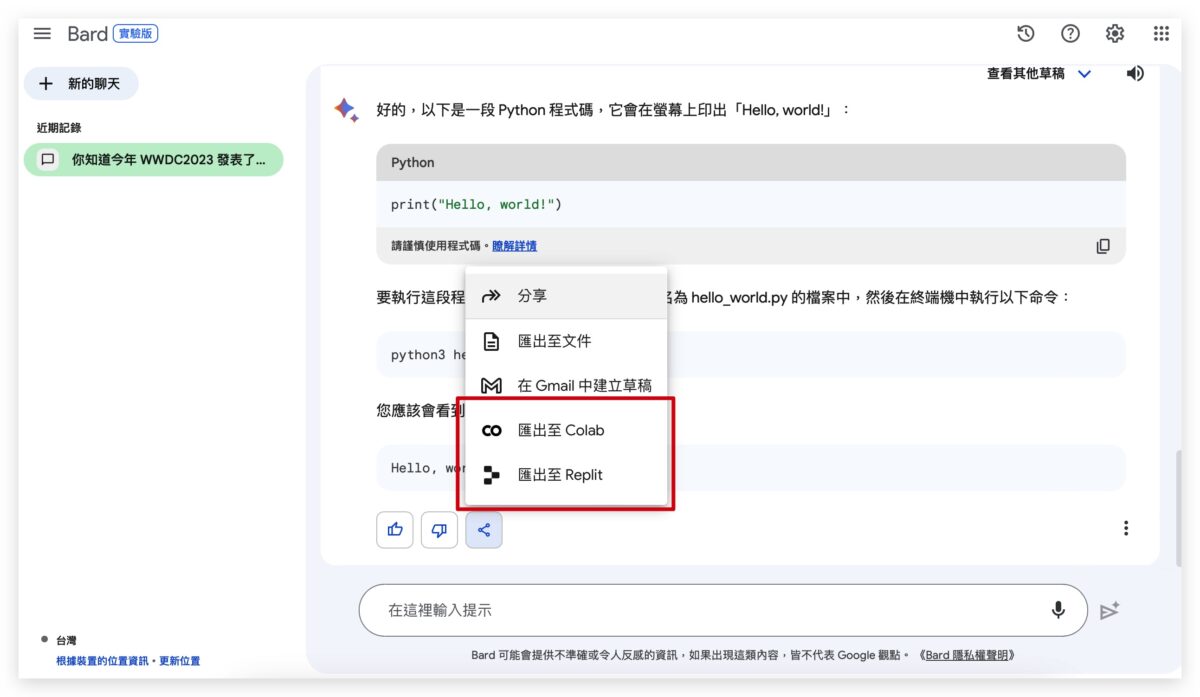Click the Python code block header
The width and height of the screenshot is (1200, 697).
pos(751,162)
